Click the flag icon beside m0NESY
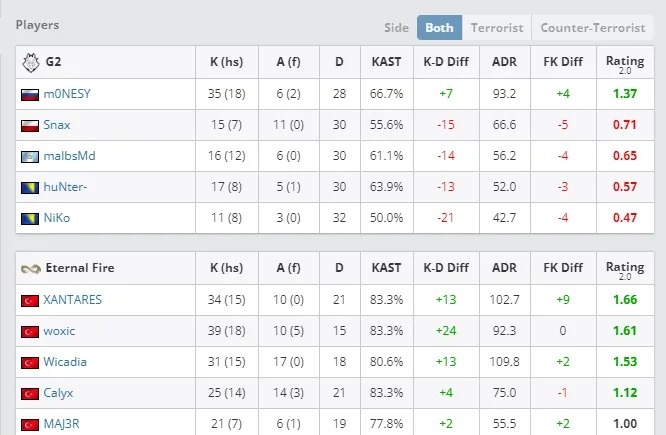The image size is (666, 435). pos(30,94)
